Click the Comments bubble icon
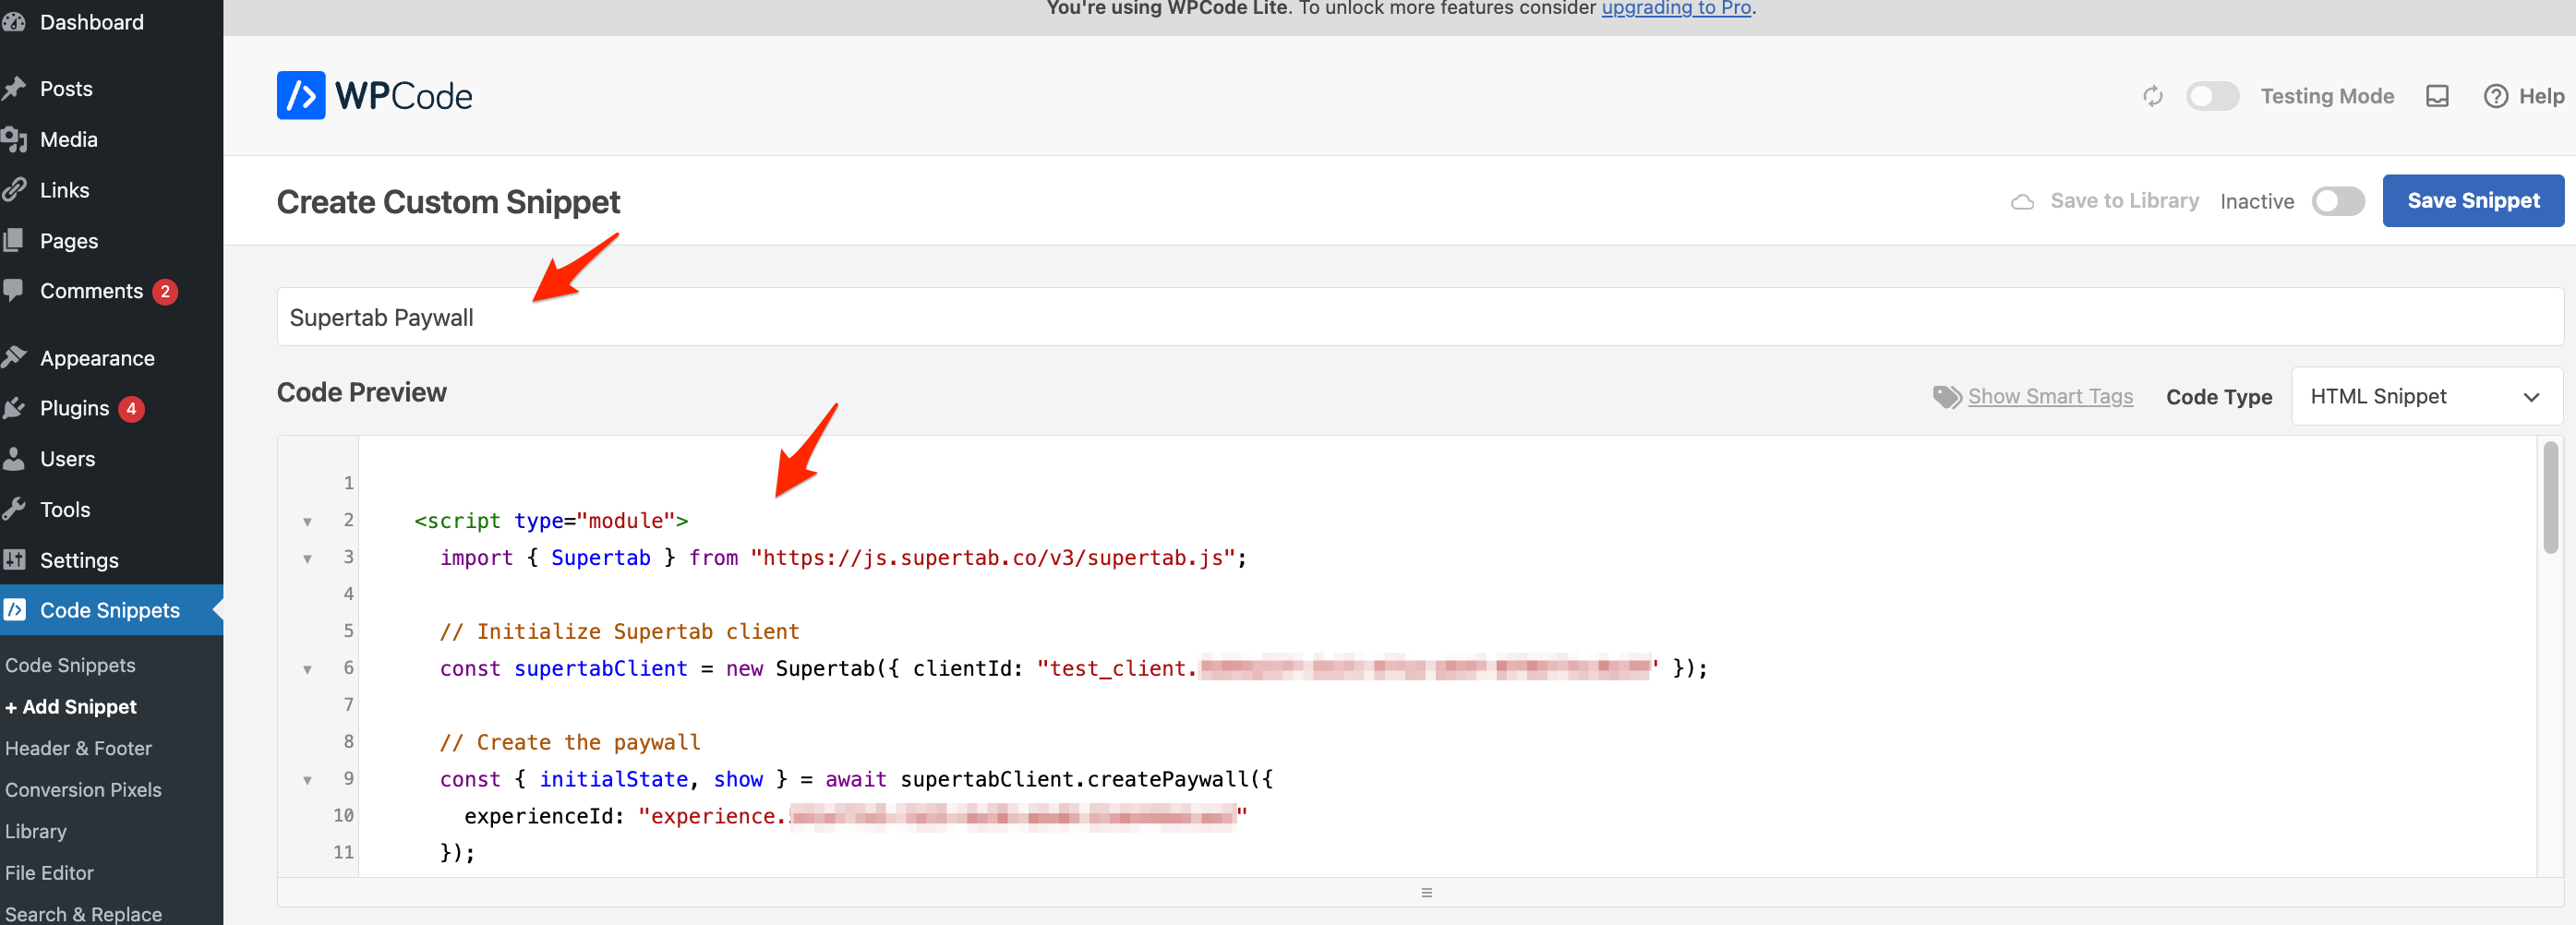 pyautogui.click(x=14, y=291)
